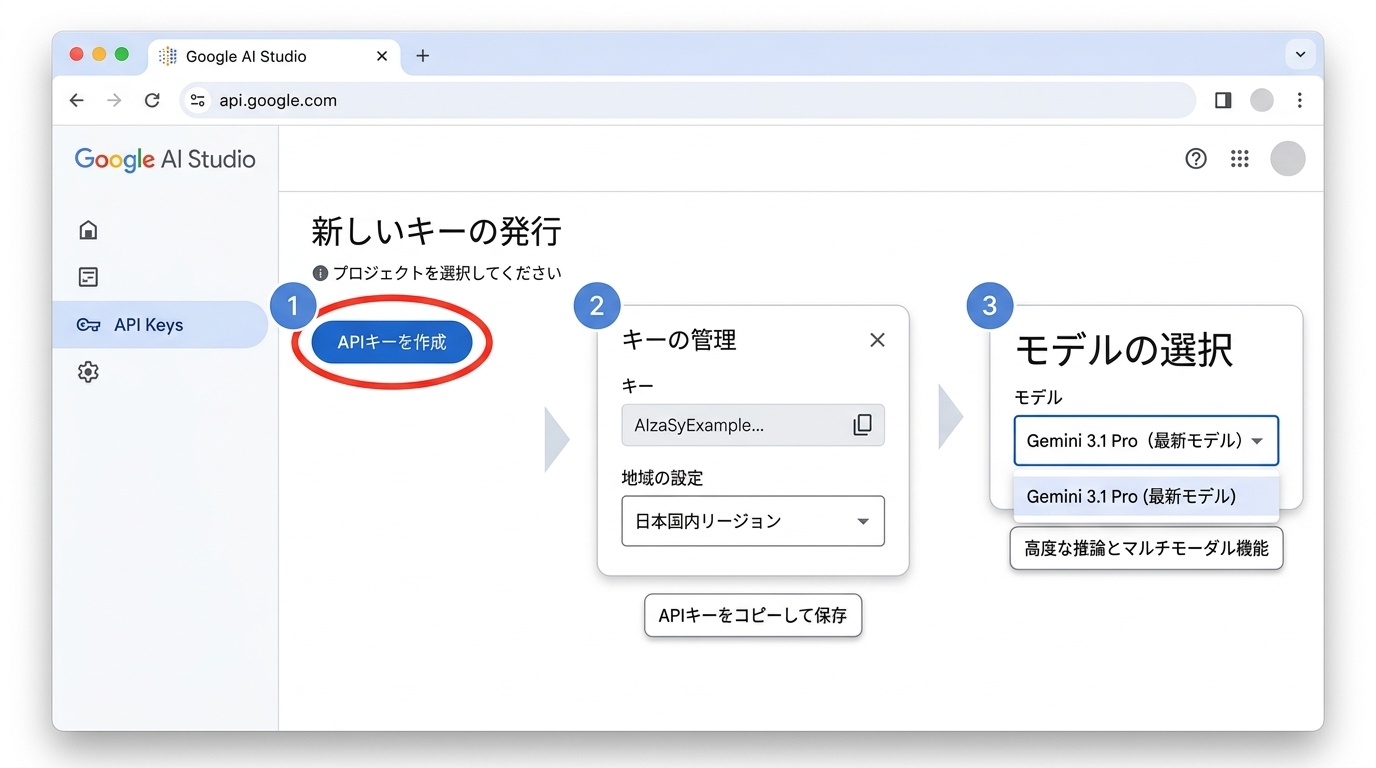1376x768 pixels.
Task: Click the account avatar in the top right
Action: 1288,158
